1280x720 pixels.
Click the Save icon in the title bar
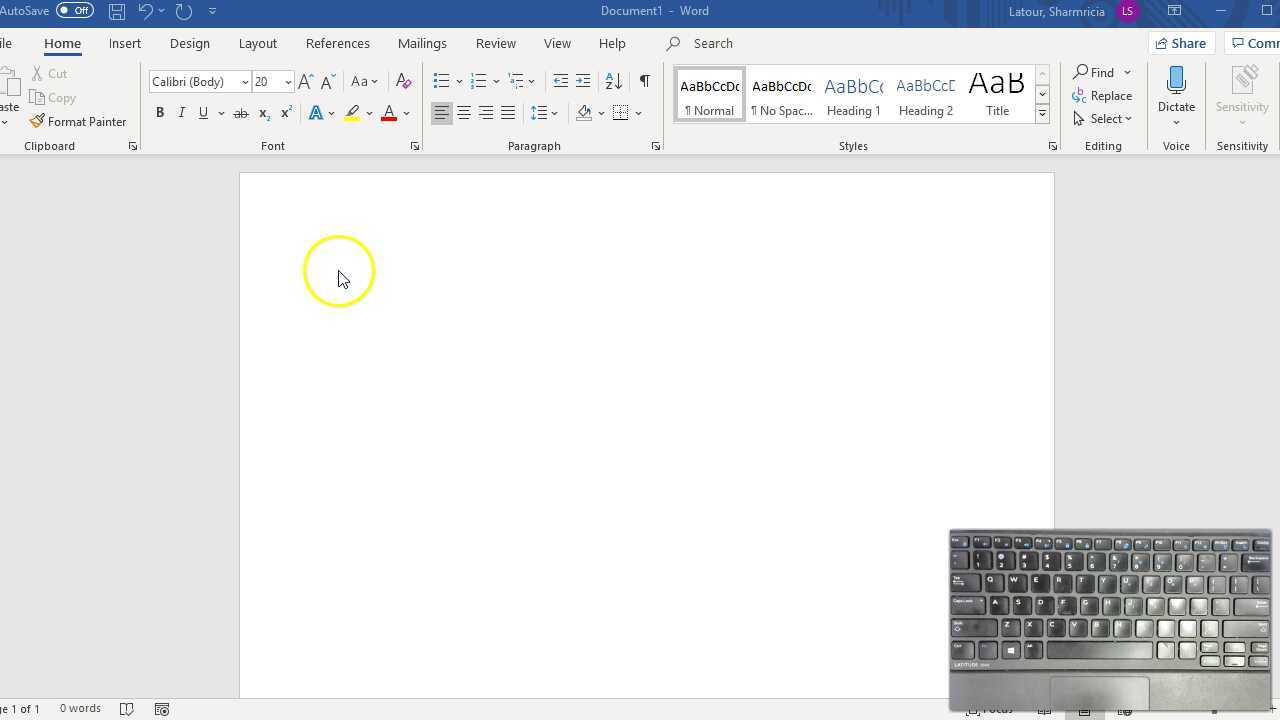click(x=117, y=11)
